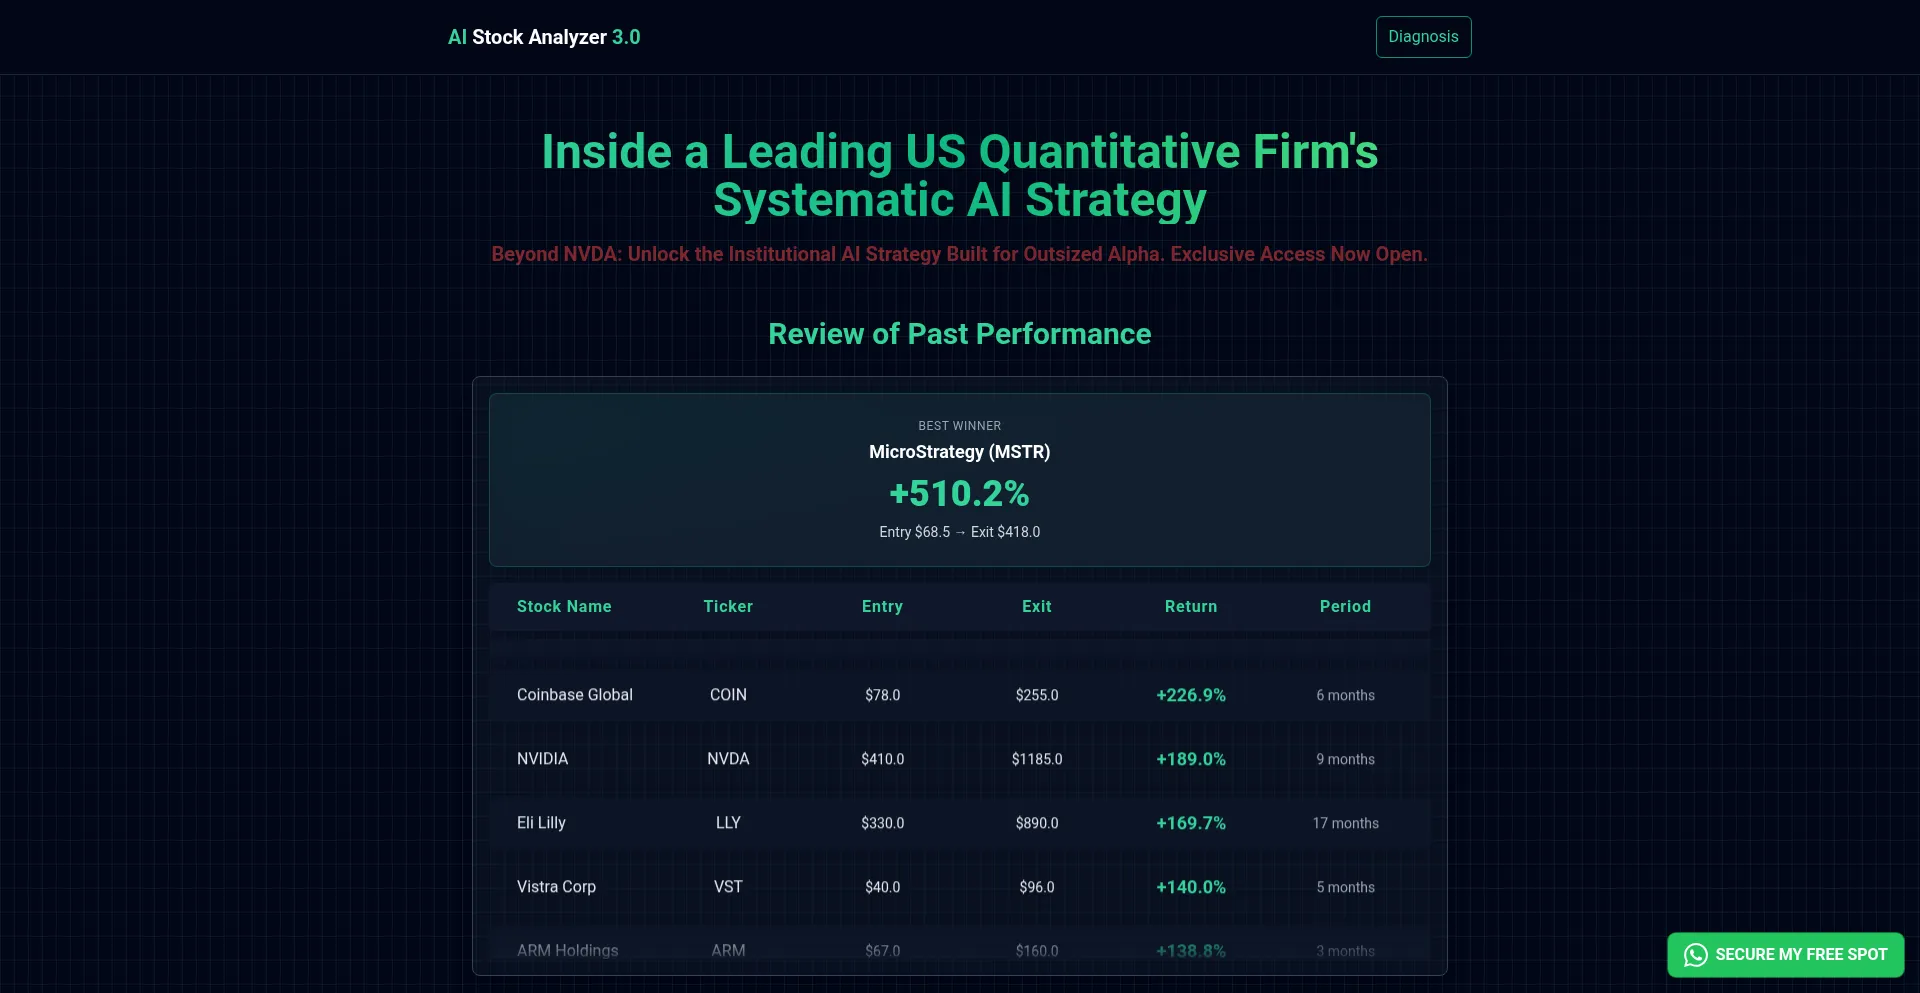Select the Vistra Corp stock name
Screen dimensions: 1920x993
(556, 887)
